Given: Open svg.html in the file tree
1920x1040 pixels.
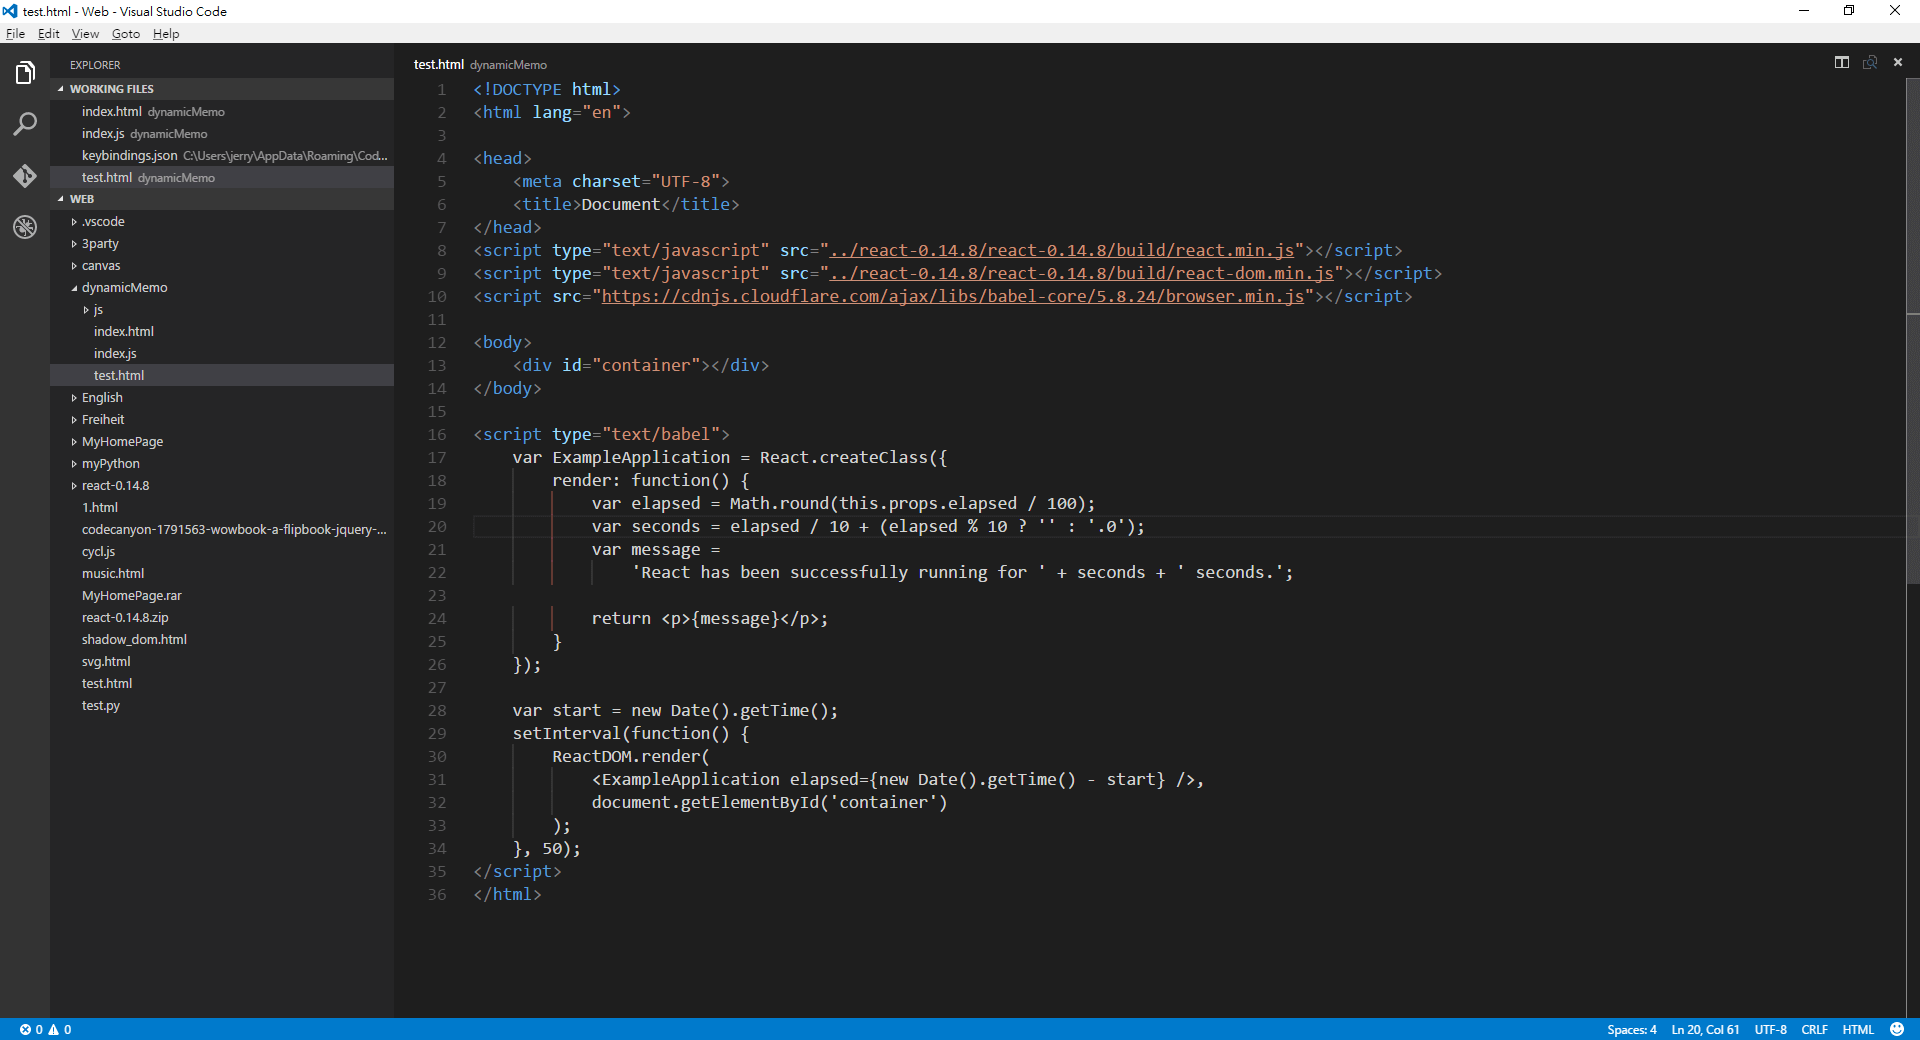Looking at the screenshot, I should [x=222, y=661].
